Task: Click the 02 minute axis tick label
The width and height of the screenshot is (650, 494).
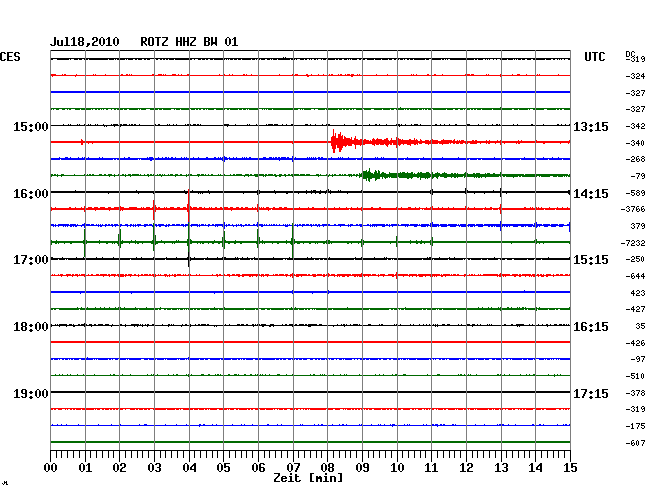Action: click(119, 468)
